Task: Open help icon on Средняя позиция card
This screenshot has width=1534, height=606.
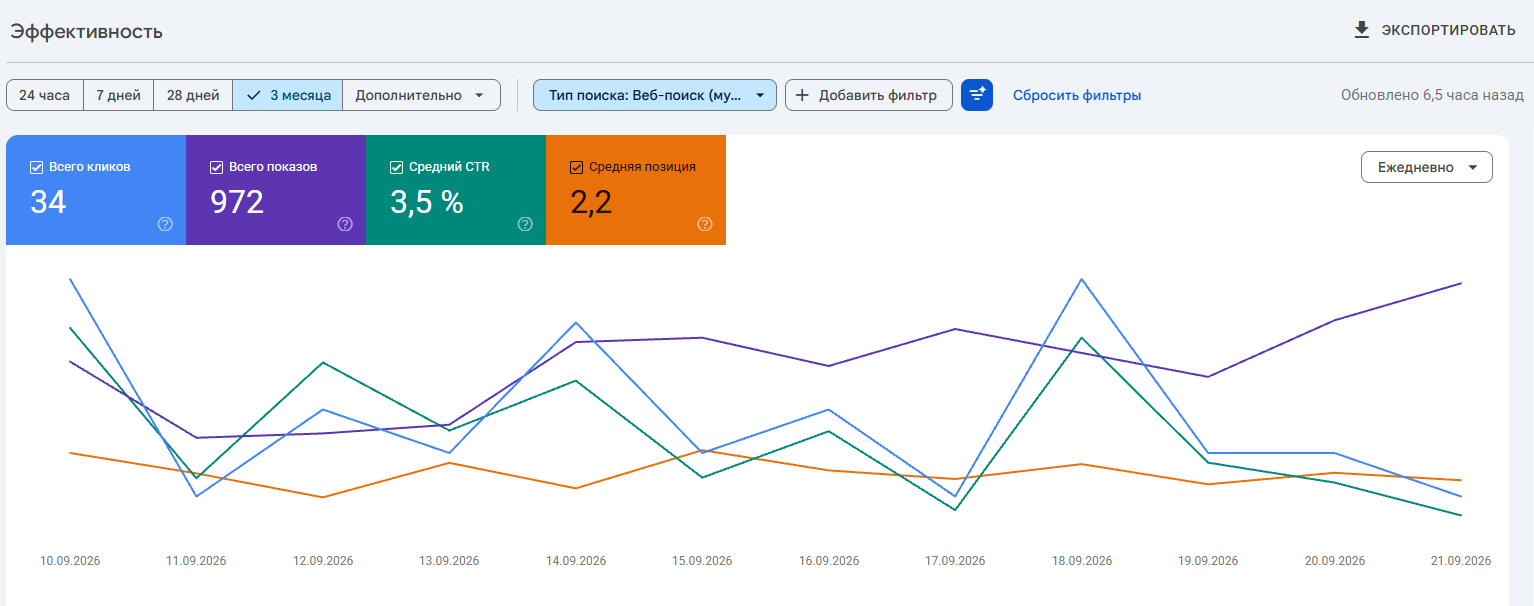Action: [x=705, y=224]
